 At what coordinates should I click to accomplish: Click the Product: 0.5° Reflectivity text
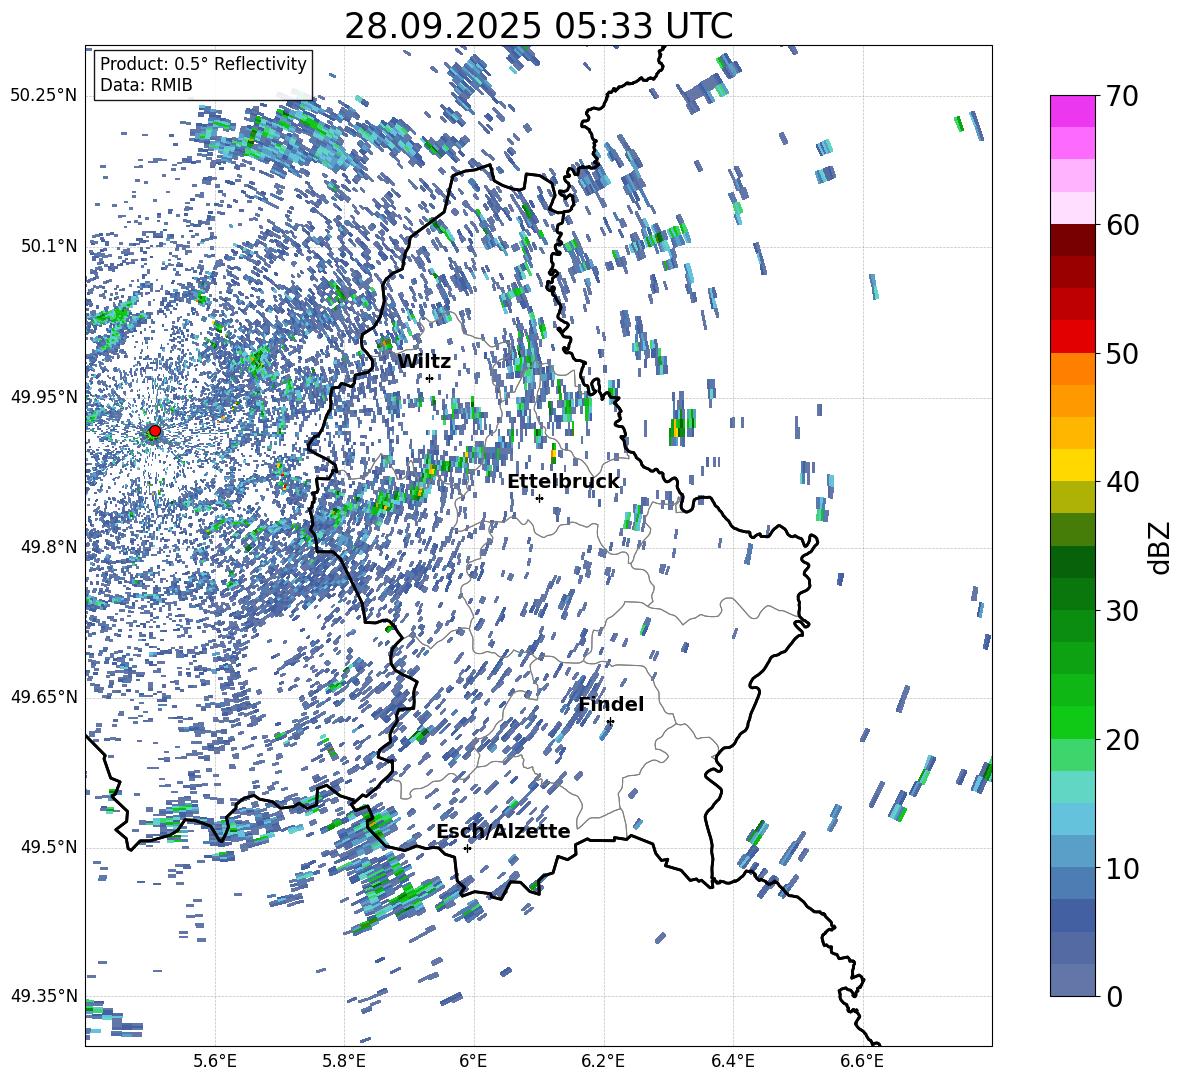[203, 64]
